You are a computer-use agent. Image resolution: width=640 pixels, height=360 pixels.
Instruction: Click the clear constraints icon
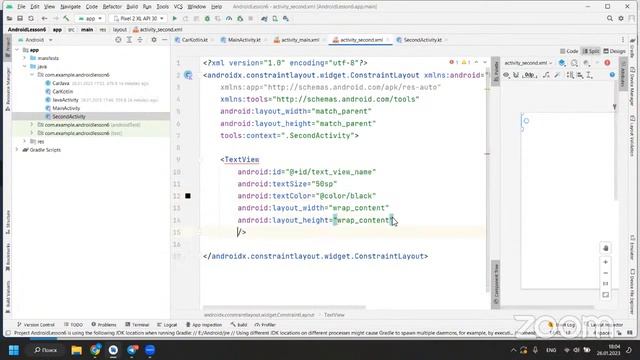pyautogui.click(x=546, y=75)
